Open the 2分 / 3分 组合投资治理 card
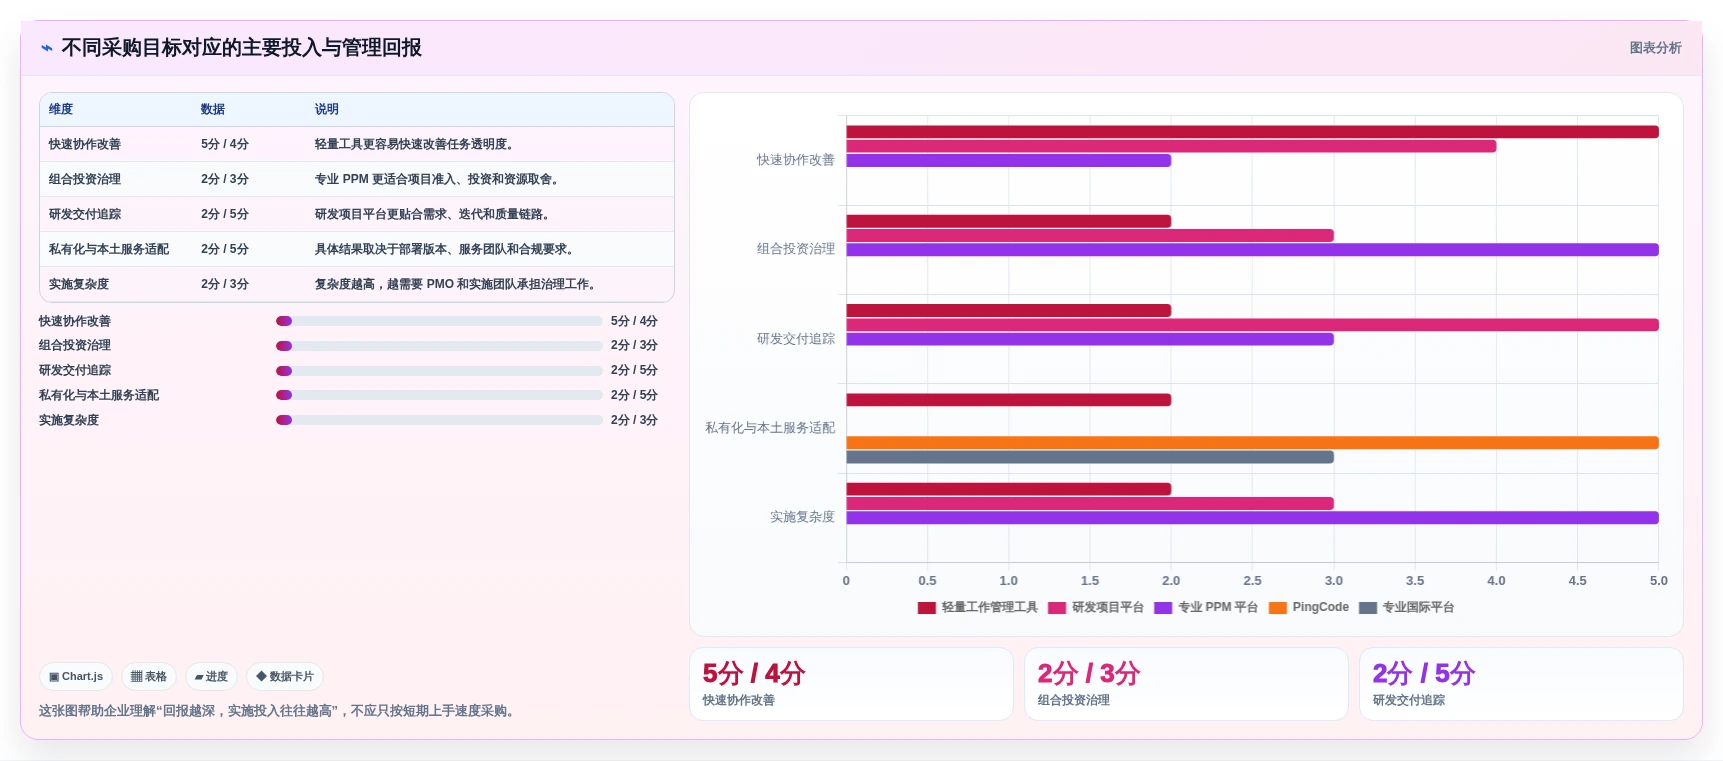The width and height of the screenshot is (1723, 761). 1186,684
